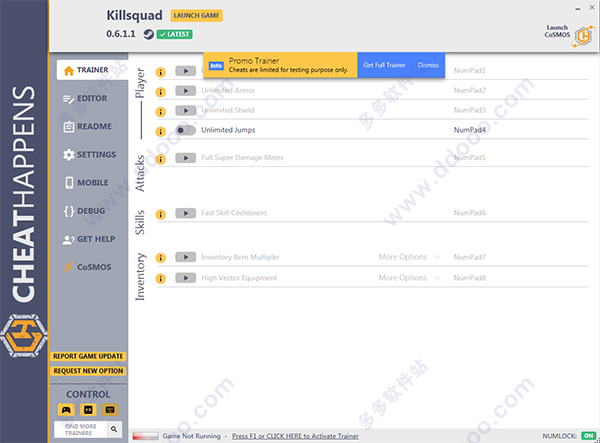Open info for Full Super Damage Meter

click(161, 159)
